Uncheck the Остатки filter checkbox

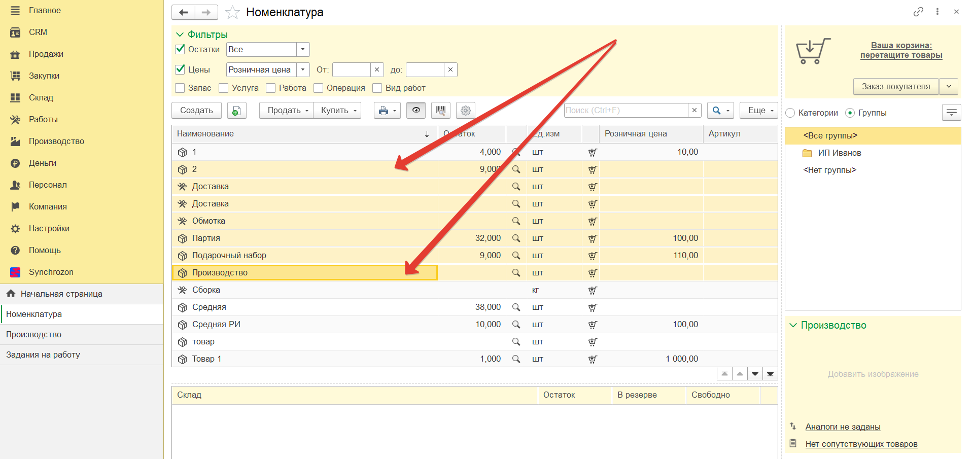tap(180, 49)
